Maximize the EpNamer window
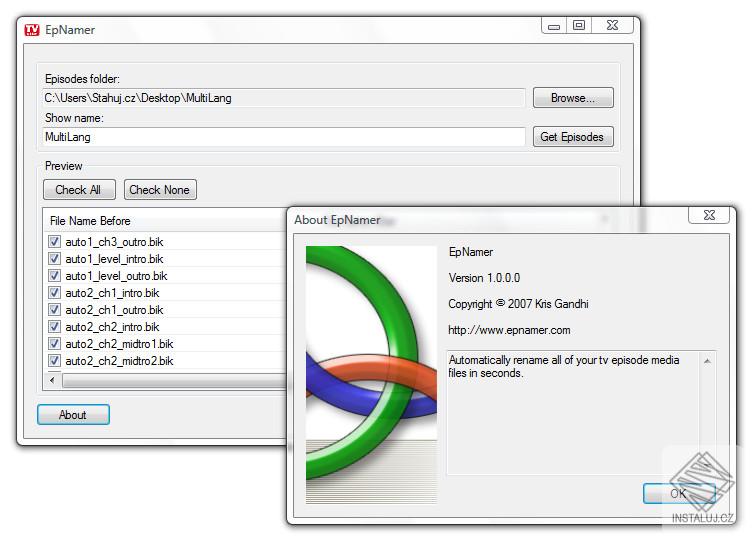753x545 pixels. tap(579, 25)
